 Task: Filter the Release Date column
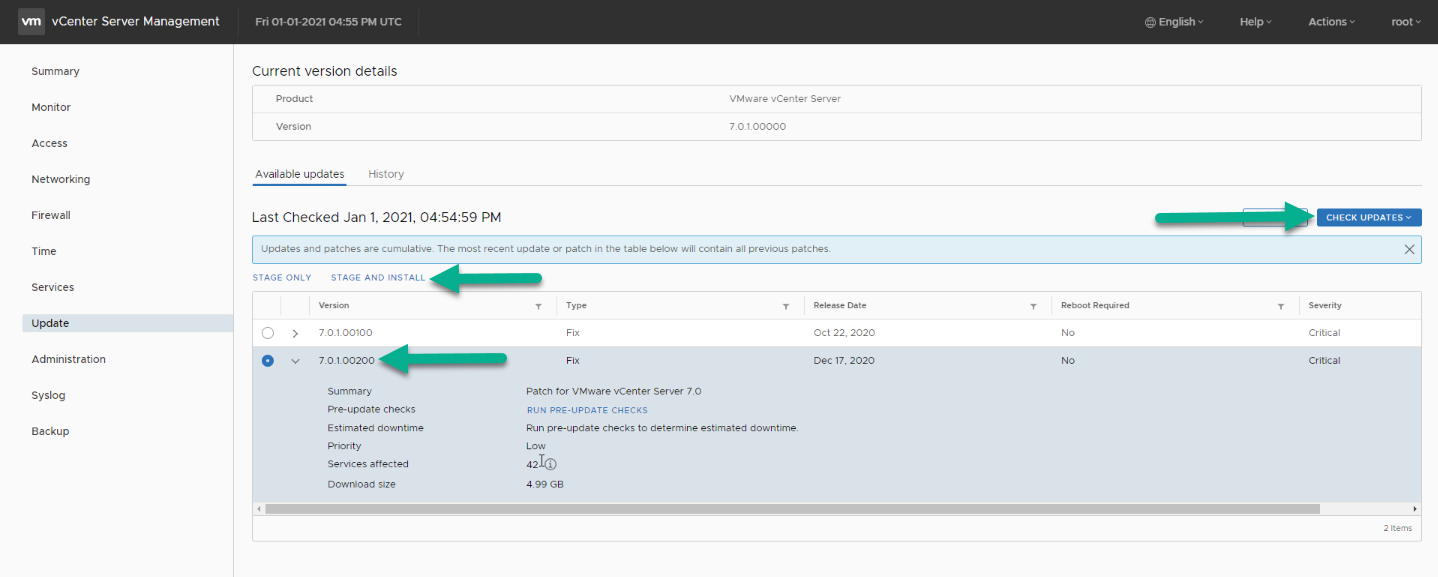pos(1033,306)
